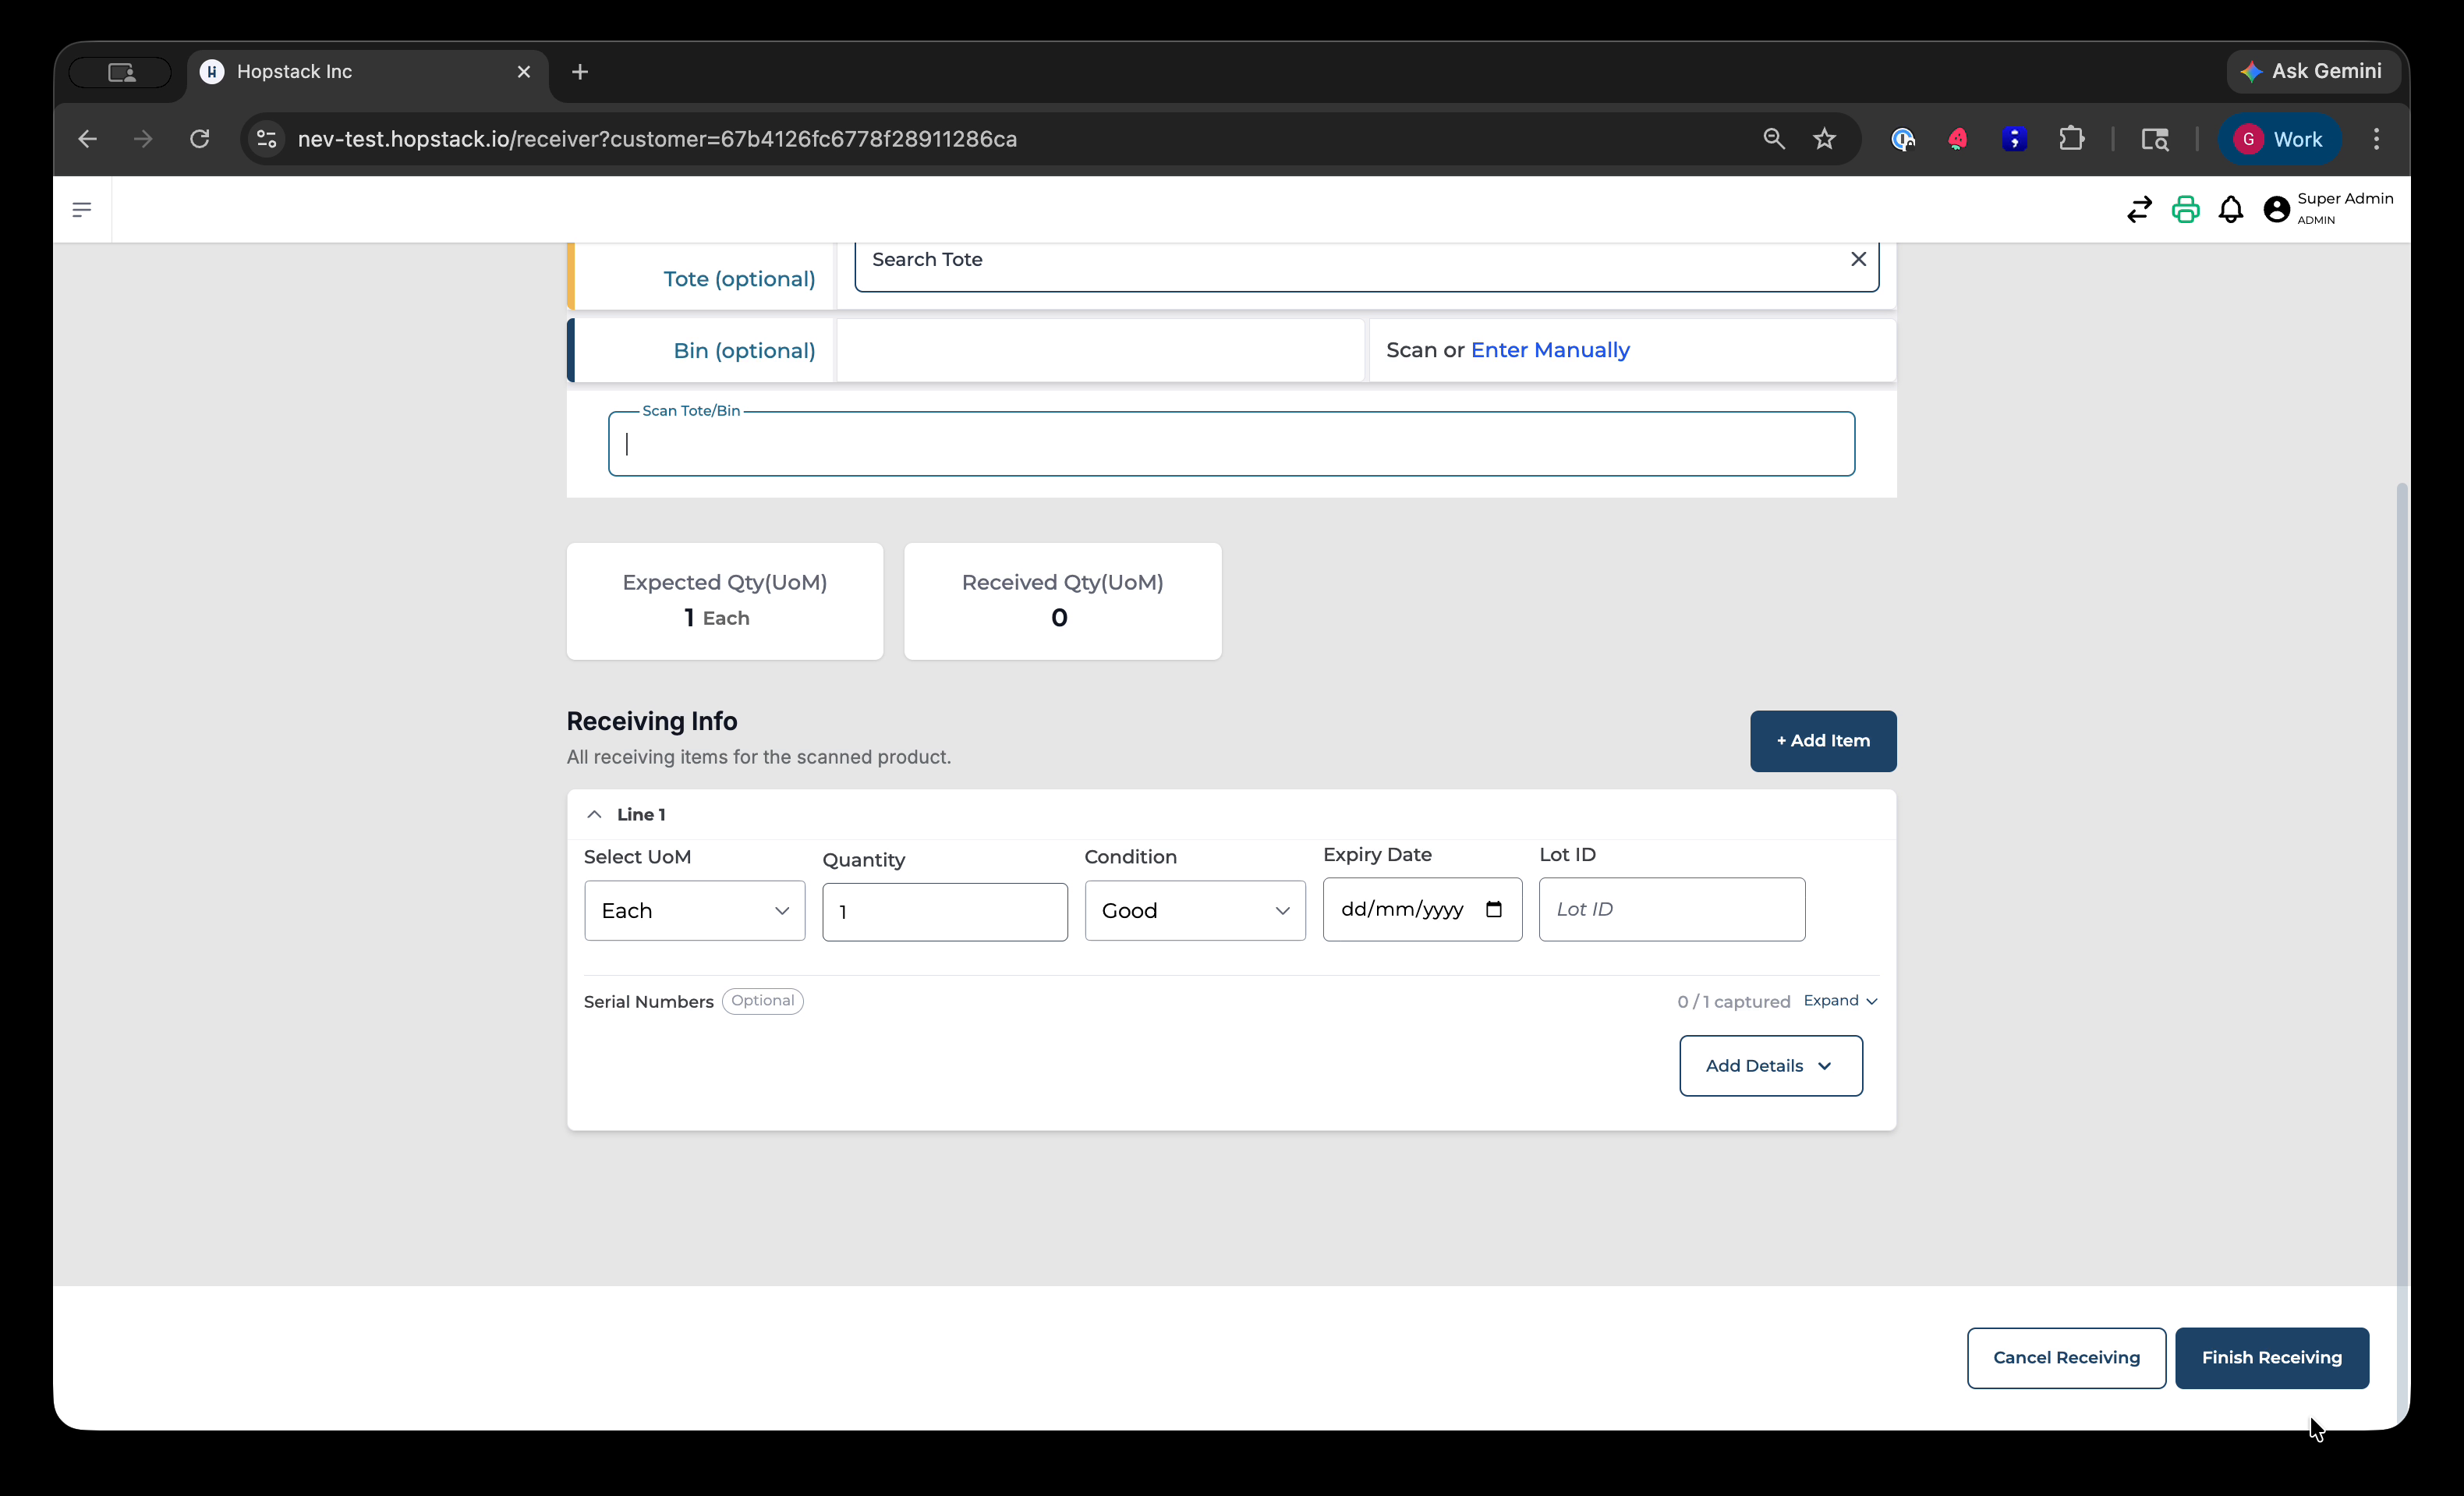This screenshot has height=1496, width=2464.
Task: Expand Serial Numbers section
Action: (x=1840, y=1001)
